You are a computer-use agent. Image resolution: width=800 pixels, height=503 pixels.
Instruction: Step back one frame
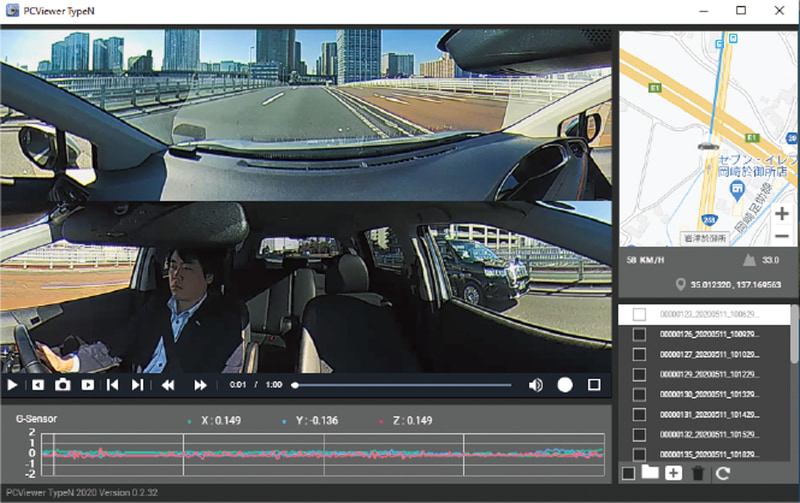pos(38,385)
